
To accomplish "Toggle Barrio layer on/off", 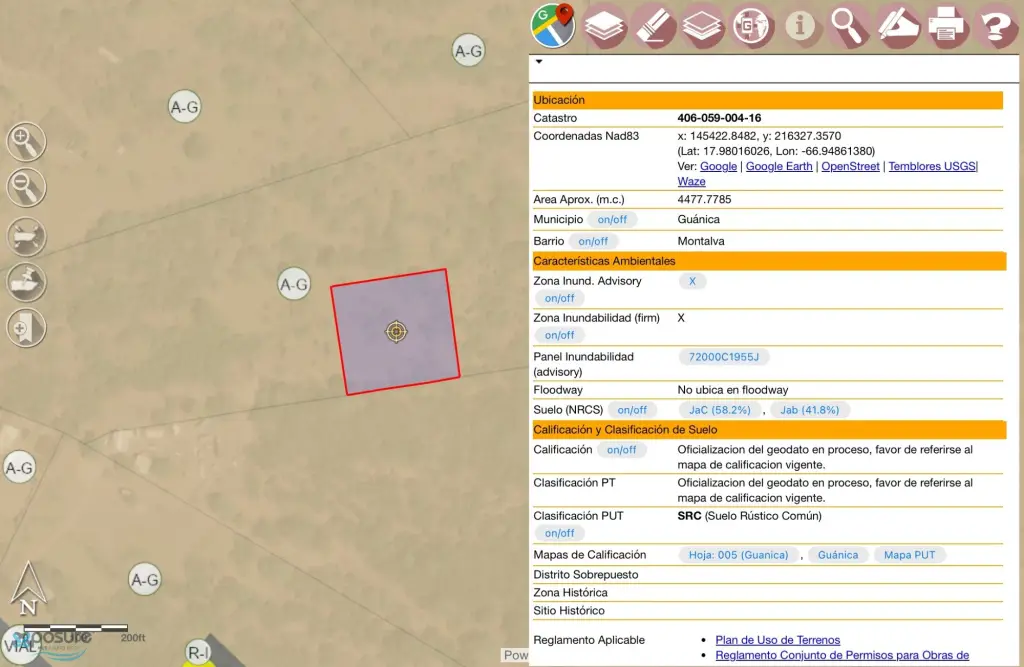I will click(593, 241).
